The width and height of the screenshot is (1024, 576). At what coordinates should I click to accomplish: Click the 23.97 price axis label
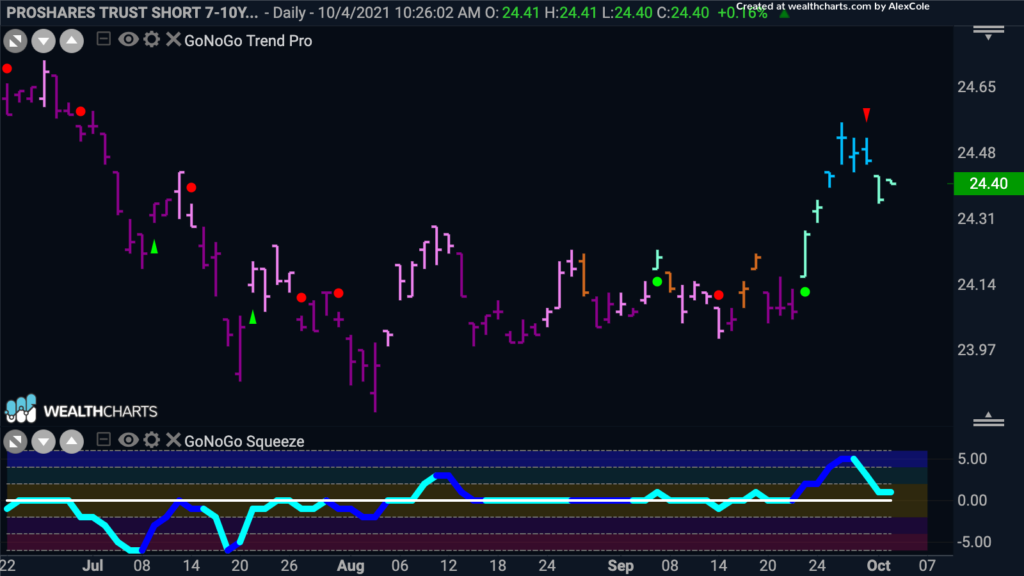[976, 350]
